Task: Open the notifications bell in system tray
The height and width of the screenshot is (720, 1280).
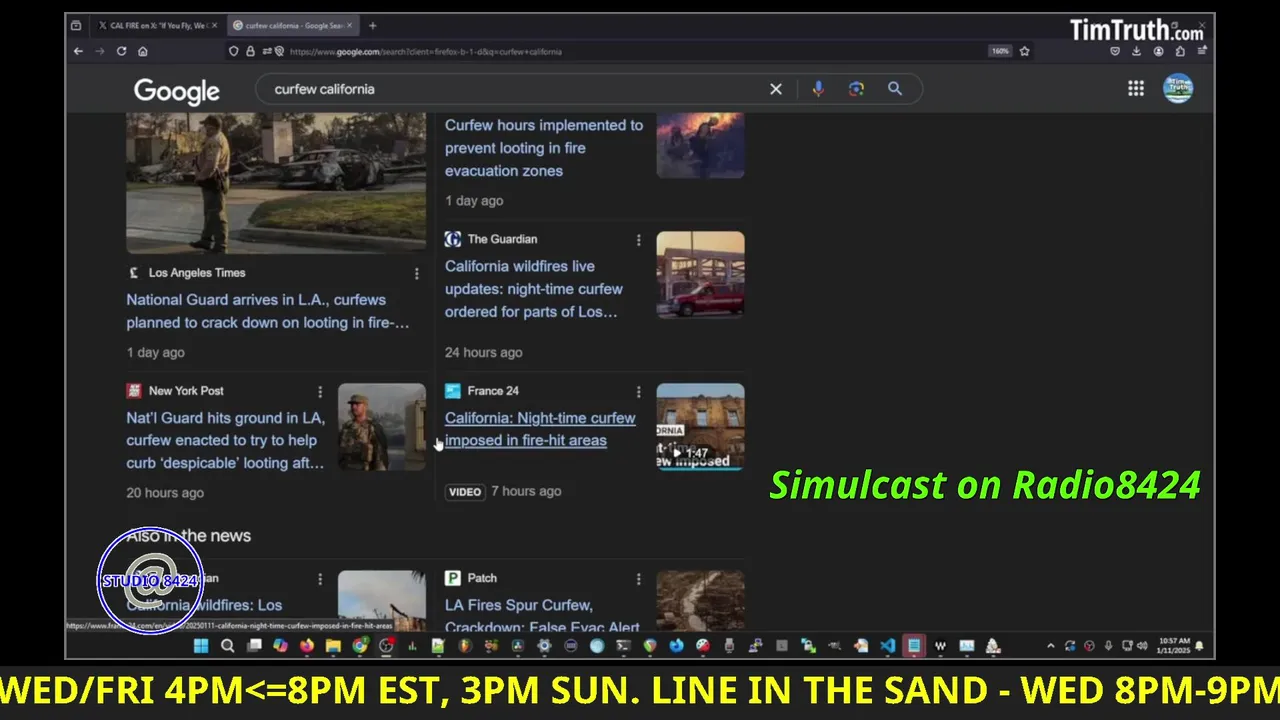Action: click(x=1199, y=646)
